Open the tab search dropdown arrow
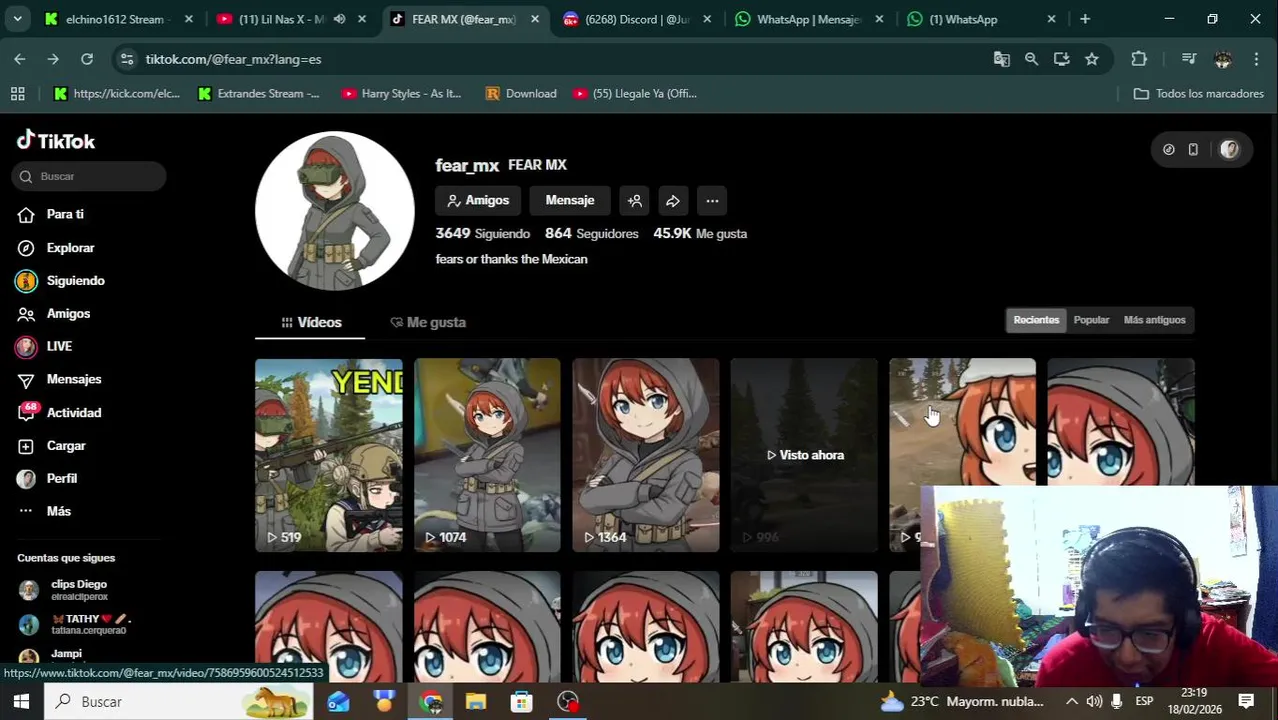1278x720 pixels. click(17, 19)
